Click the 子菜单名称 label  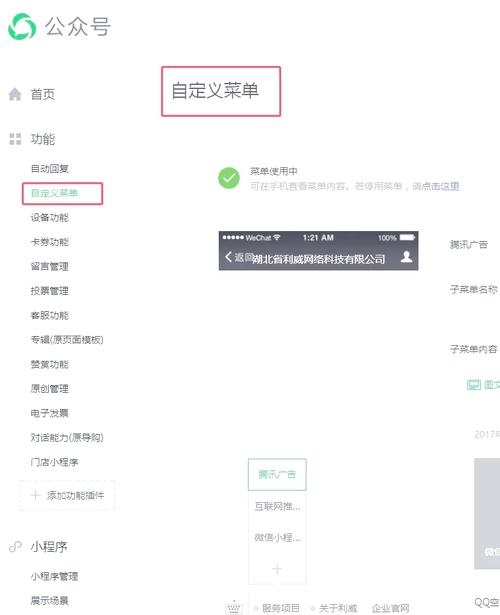click(x=474, y=289)
